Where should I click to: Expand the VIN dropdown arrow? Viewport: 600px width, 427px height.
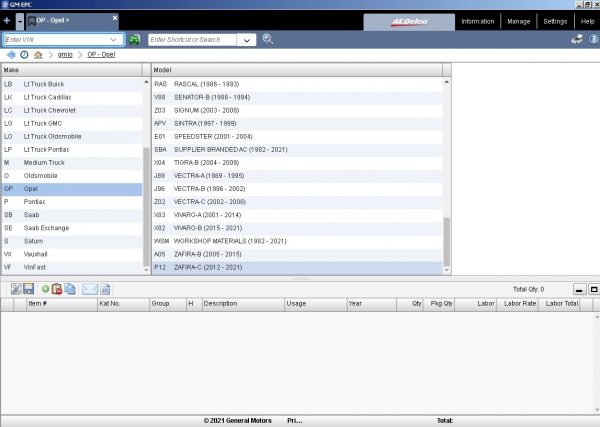[x=114, y=39]
